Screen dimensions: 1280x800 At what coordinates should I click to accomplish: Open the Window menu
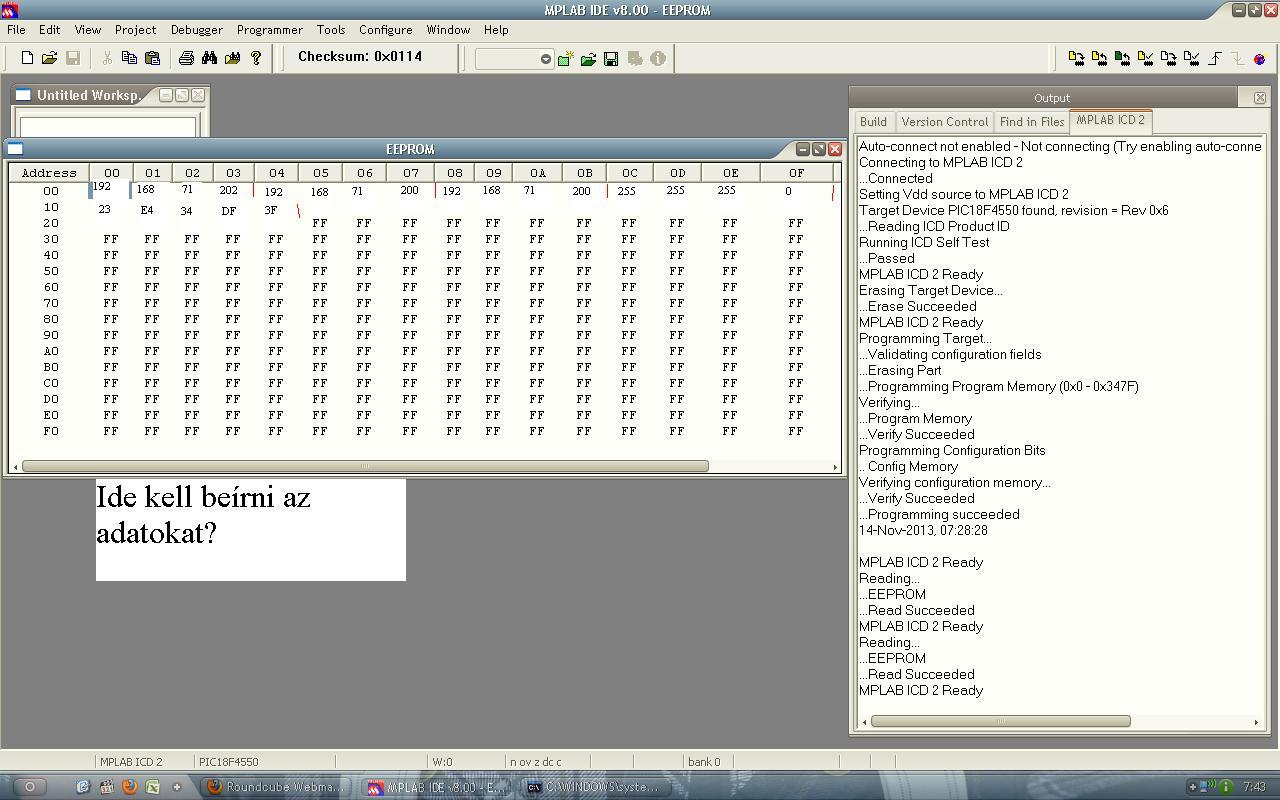448,30
